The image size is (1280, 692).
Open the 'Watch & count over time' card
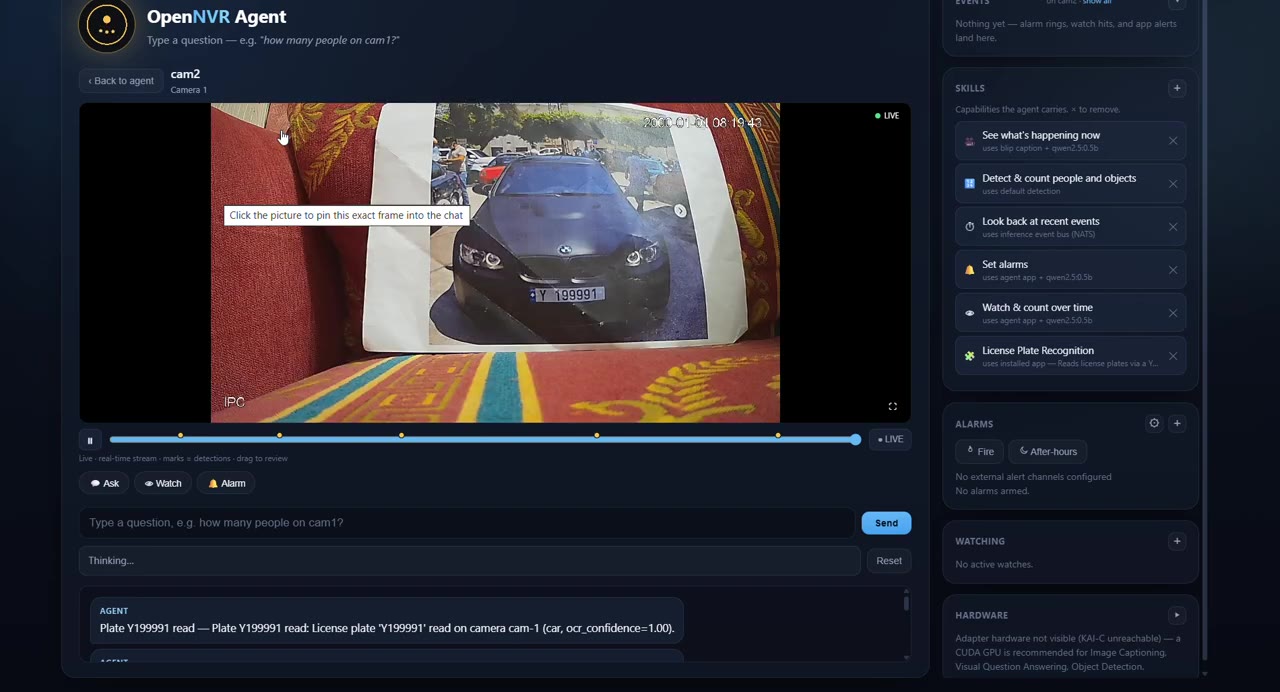1070,313
